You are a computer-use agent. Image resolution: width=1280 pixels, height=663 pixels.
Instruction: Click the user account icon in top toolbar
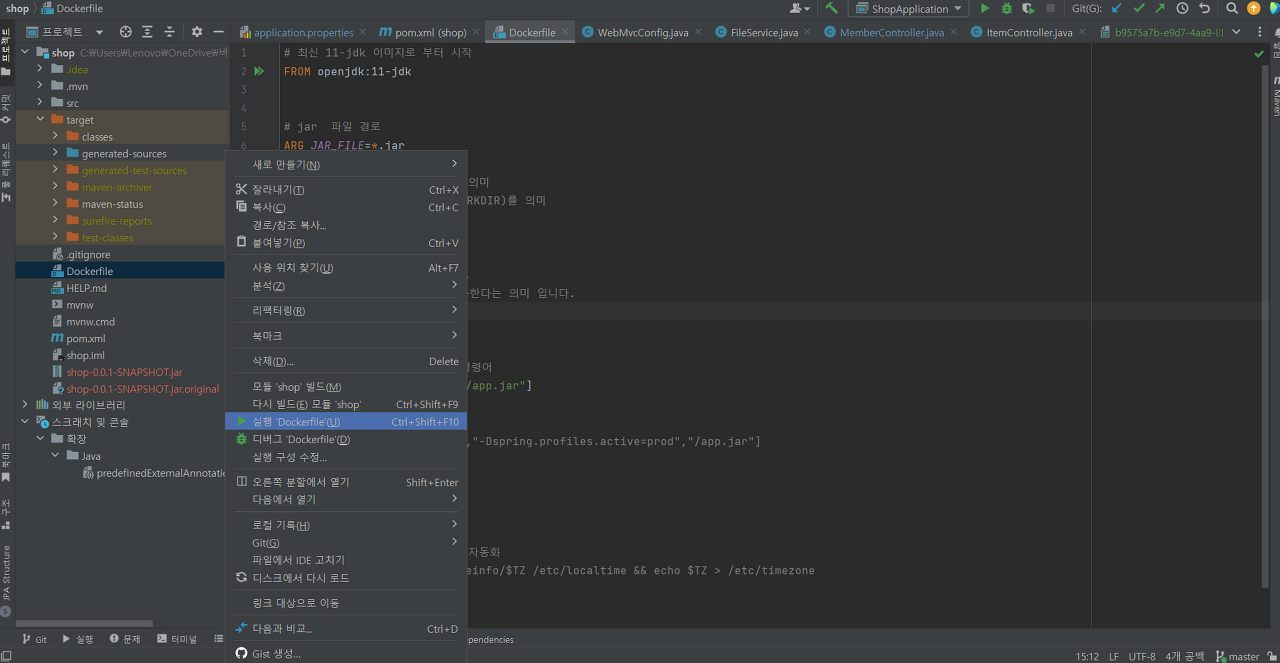(x=800, y=8)
